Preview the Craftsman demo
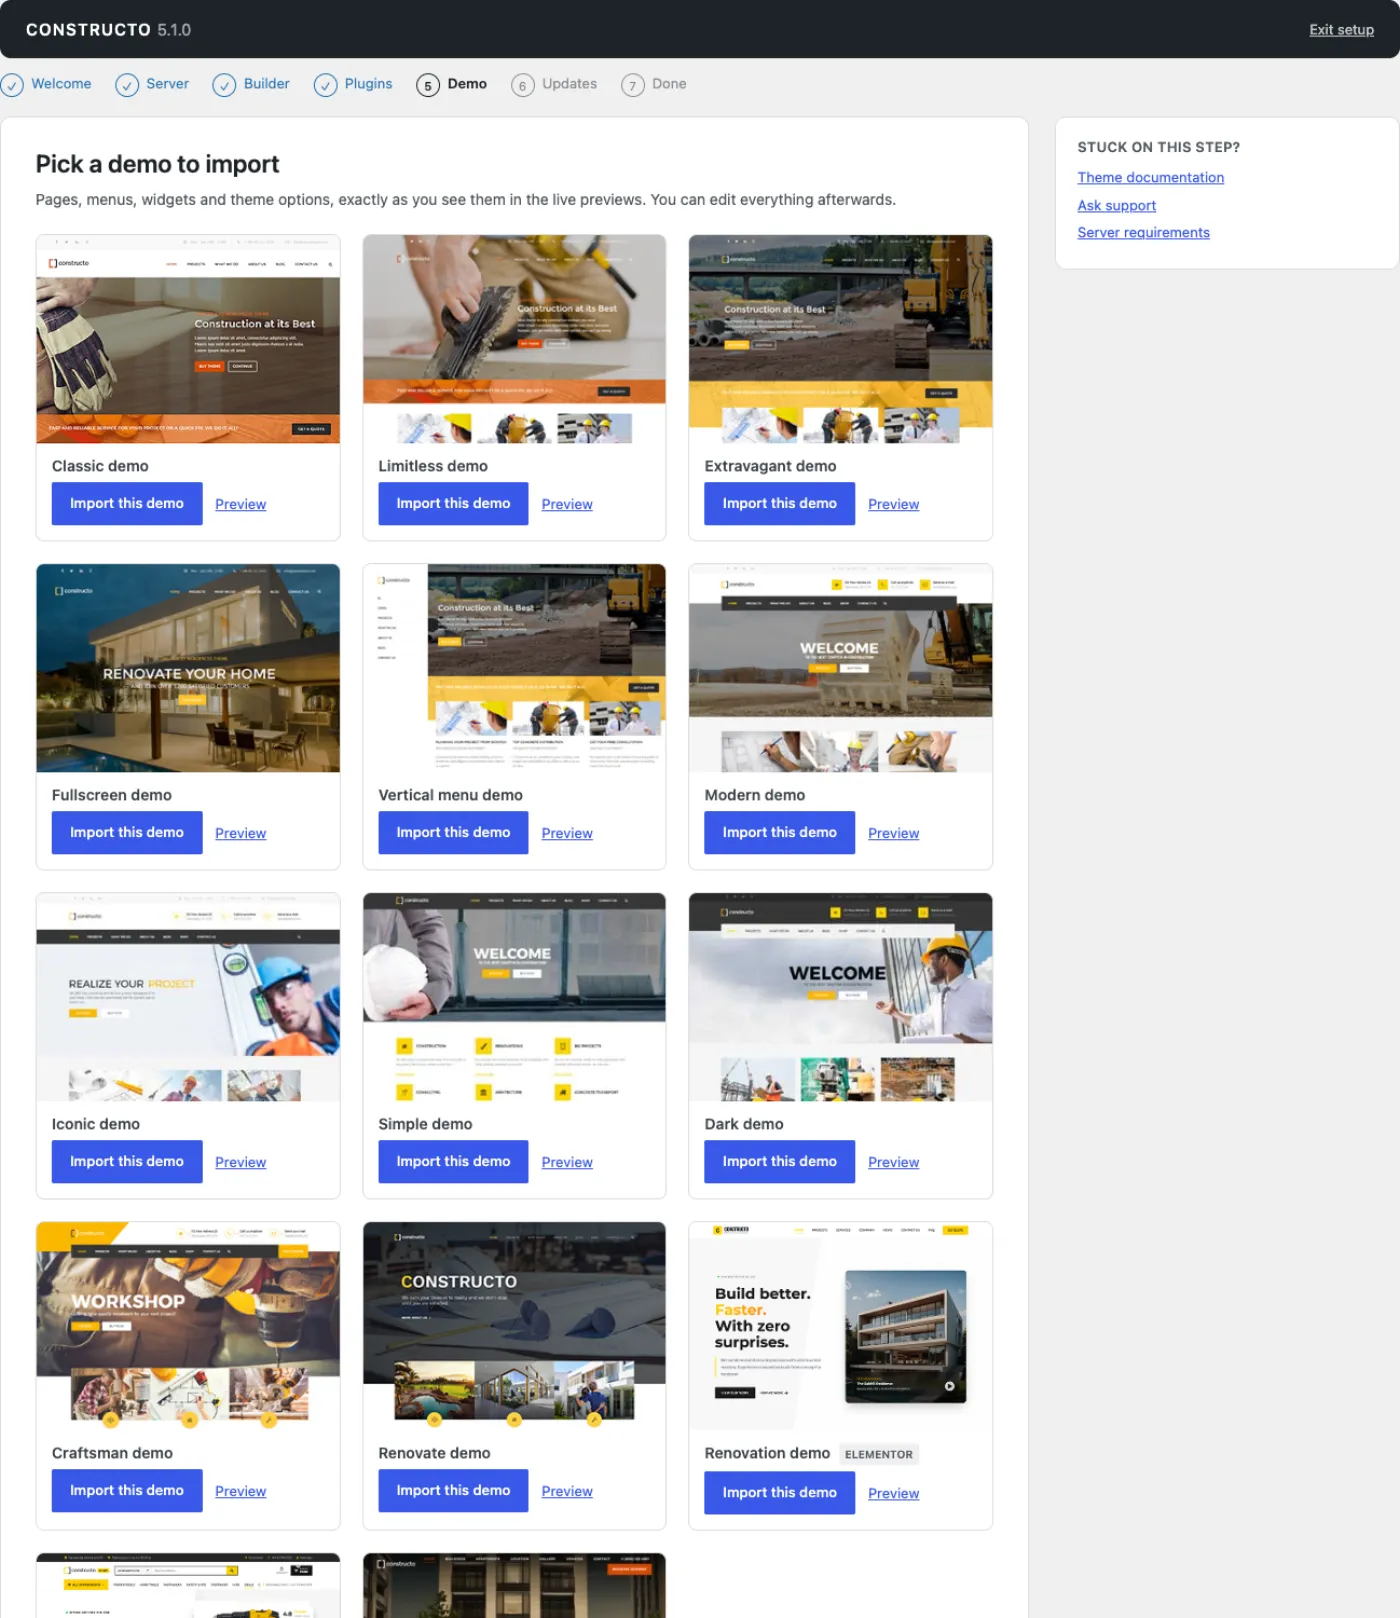The height and width of the screenshot is (1618, 1400). [240, 1491]
